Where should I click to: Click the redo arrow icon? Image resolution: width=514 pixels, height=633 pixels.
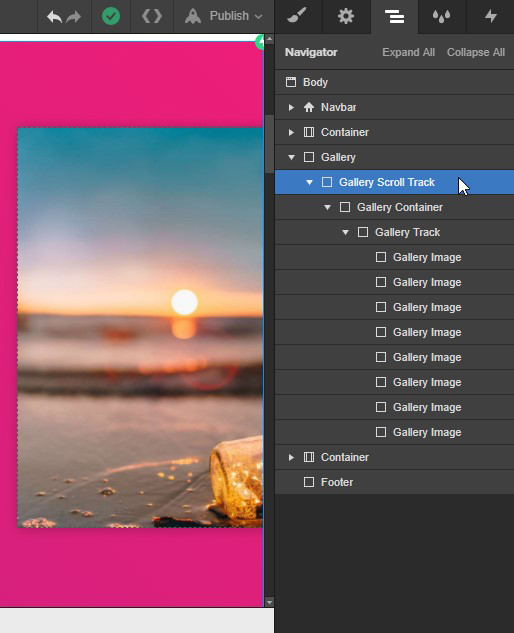click(x=73, y=17)
